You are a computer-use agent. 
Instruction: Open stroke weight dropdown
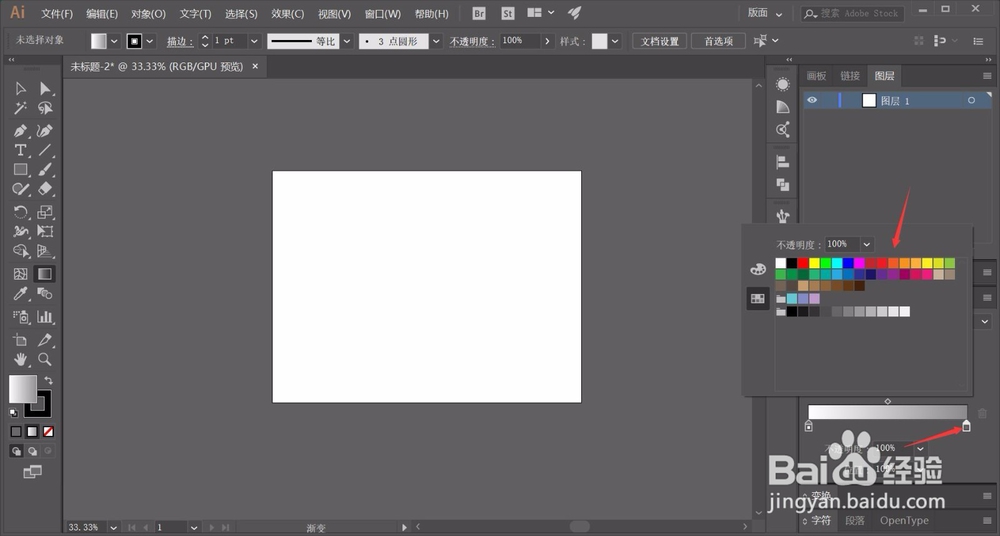tap(254, 41)
